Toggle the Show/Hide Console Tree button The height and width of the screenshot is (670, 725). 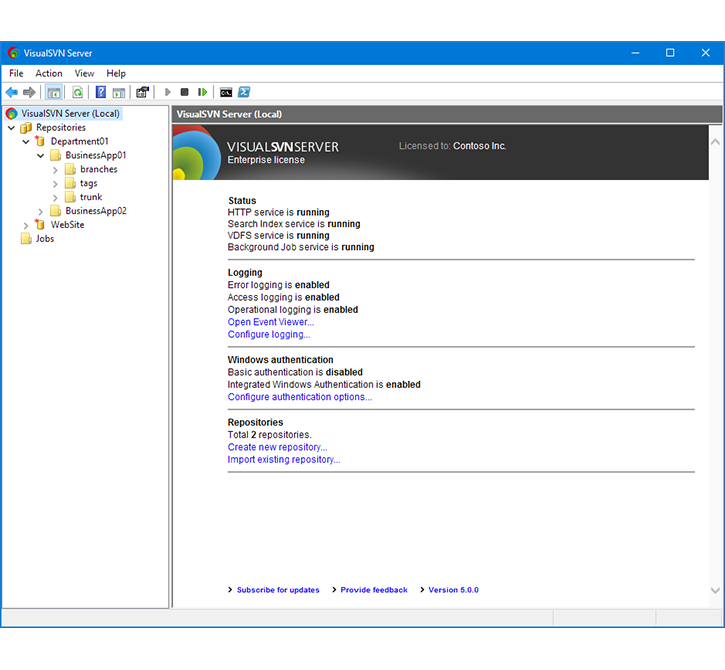click(54, 92)
